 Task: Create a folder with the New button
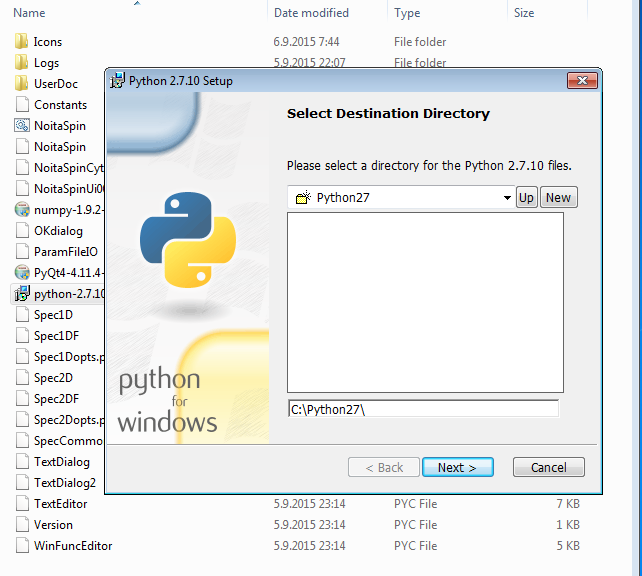click(558, 198)
